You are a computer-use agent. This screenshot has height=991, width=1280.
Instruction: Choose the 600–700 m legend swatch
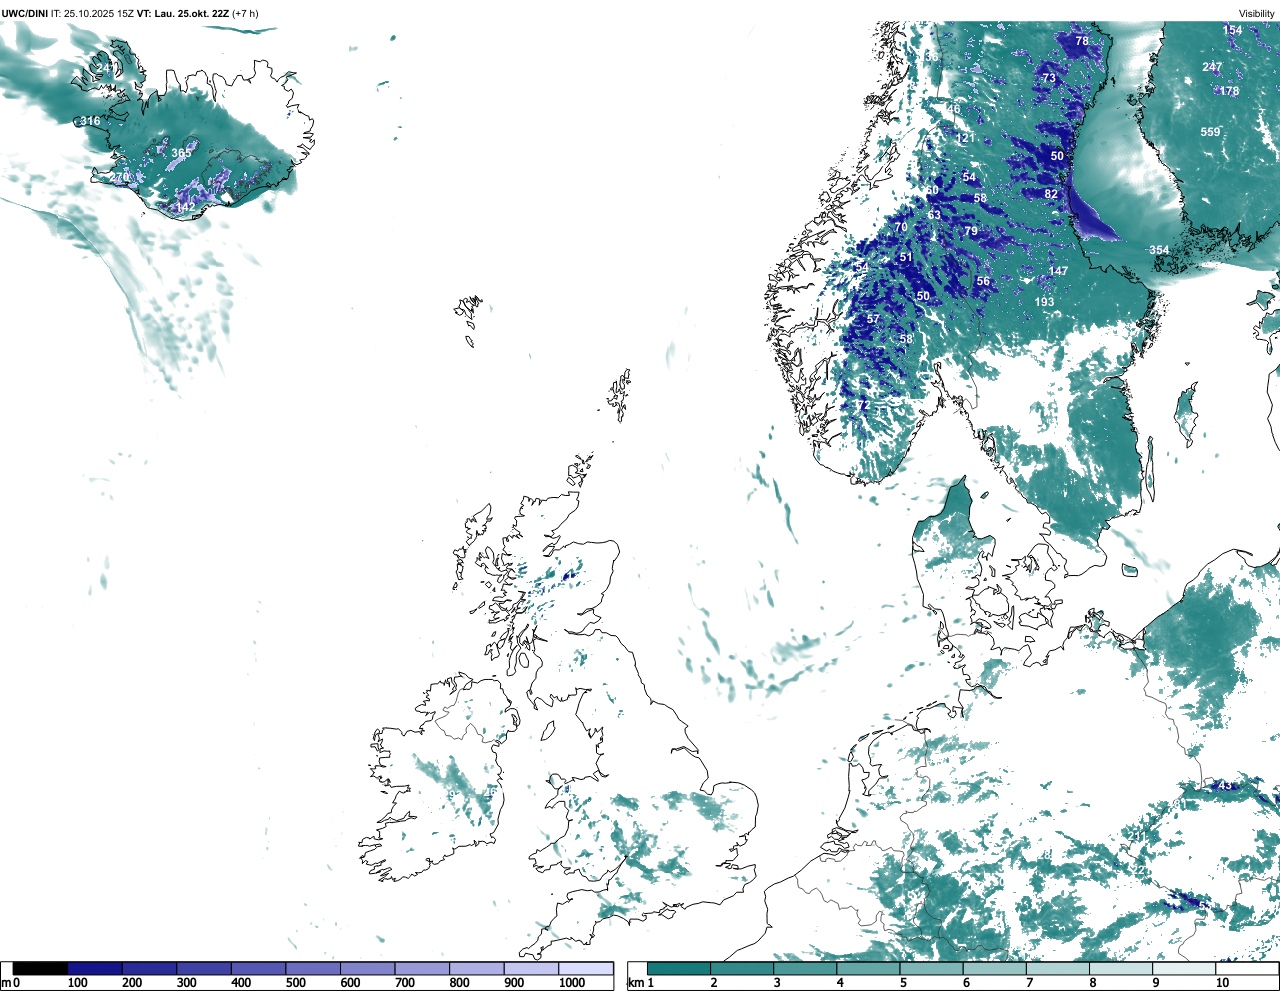click(368, 968)
